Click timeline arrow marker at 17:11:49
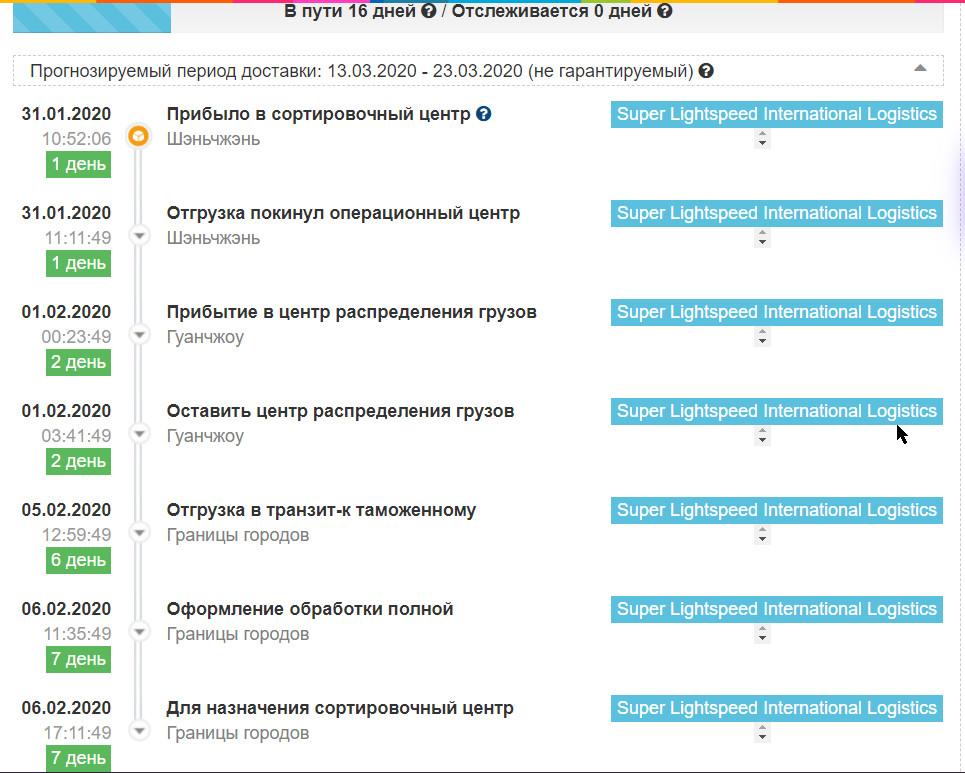This screenshot has width=965, height=773. pos(140,731)
